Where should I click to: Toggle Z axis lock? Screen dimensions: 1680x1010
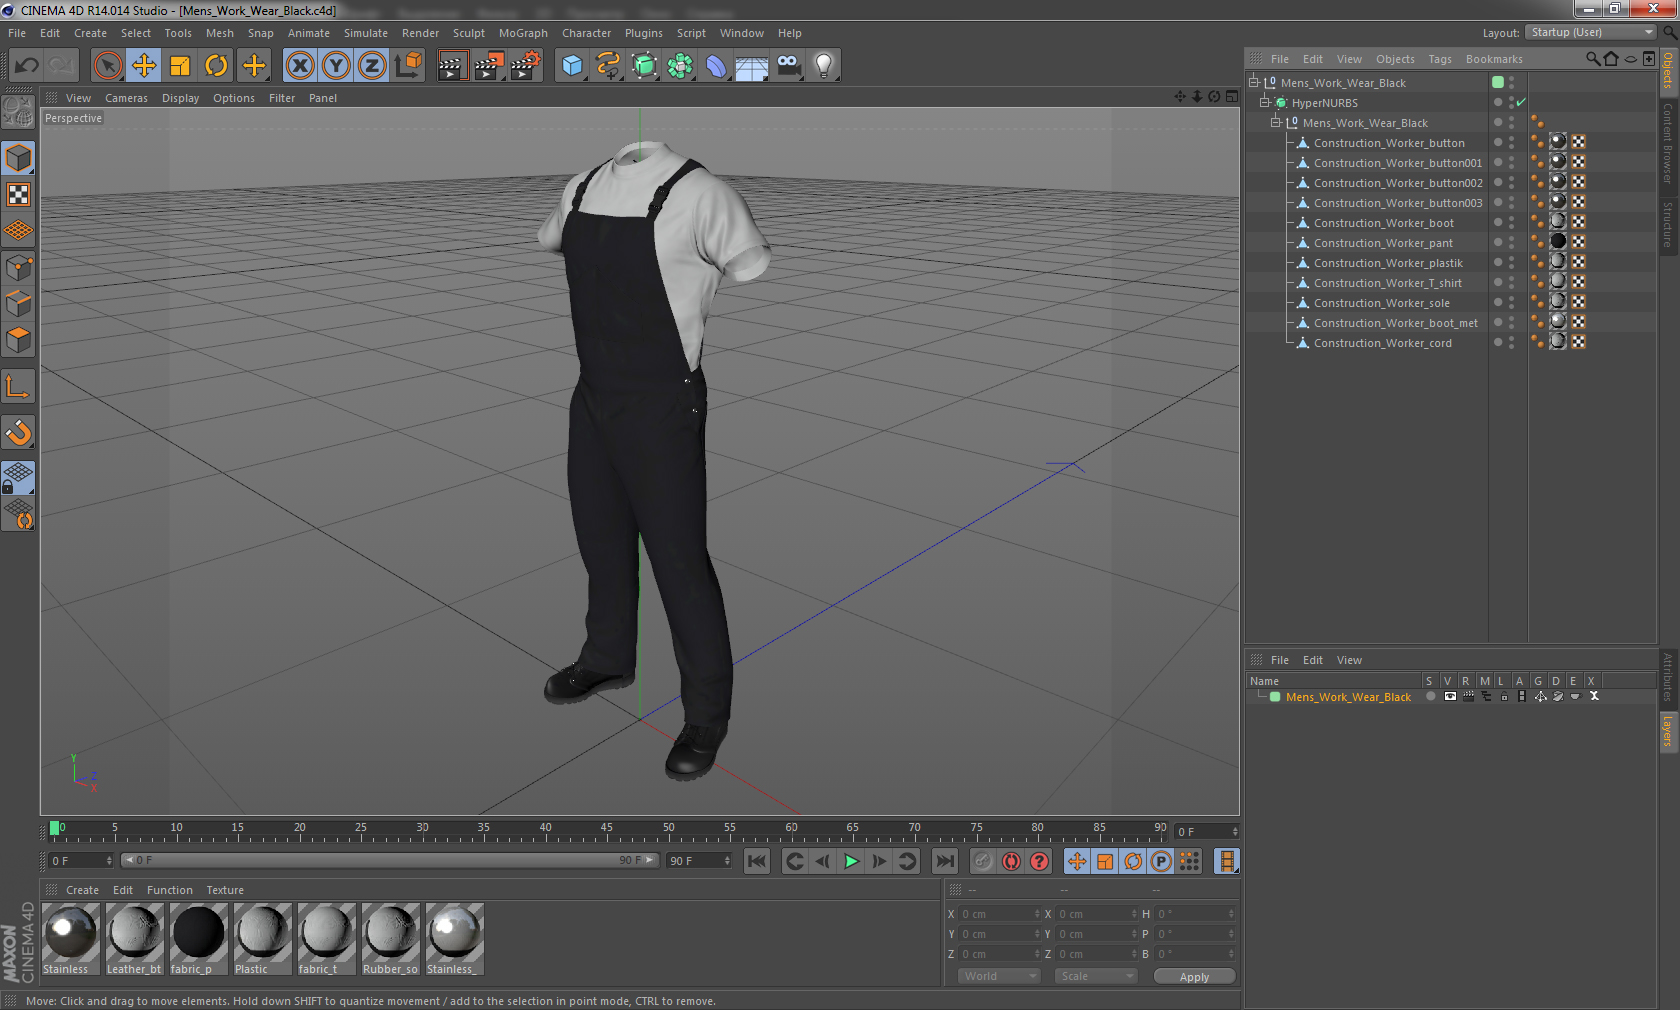pos(372,66)
